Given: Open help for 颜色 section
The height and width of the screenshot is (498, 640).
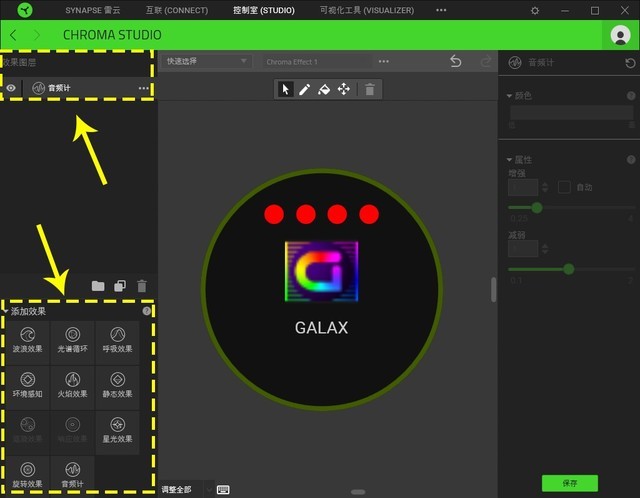Looking at the screenshot, I should pyautogui.click(x=631, y=96).
